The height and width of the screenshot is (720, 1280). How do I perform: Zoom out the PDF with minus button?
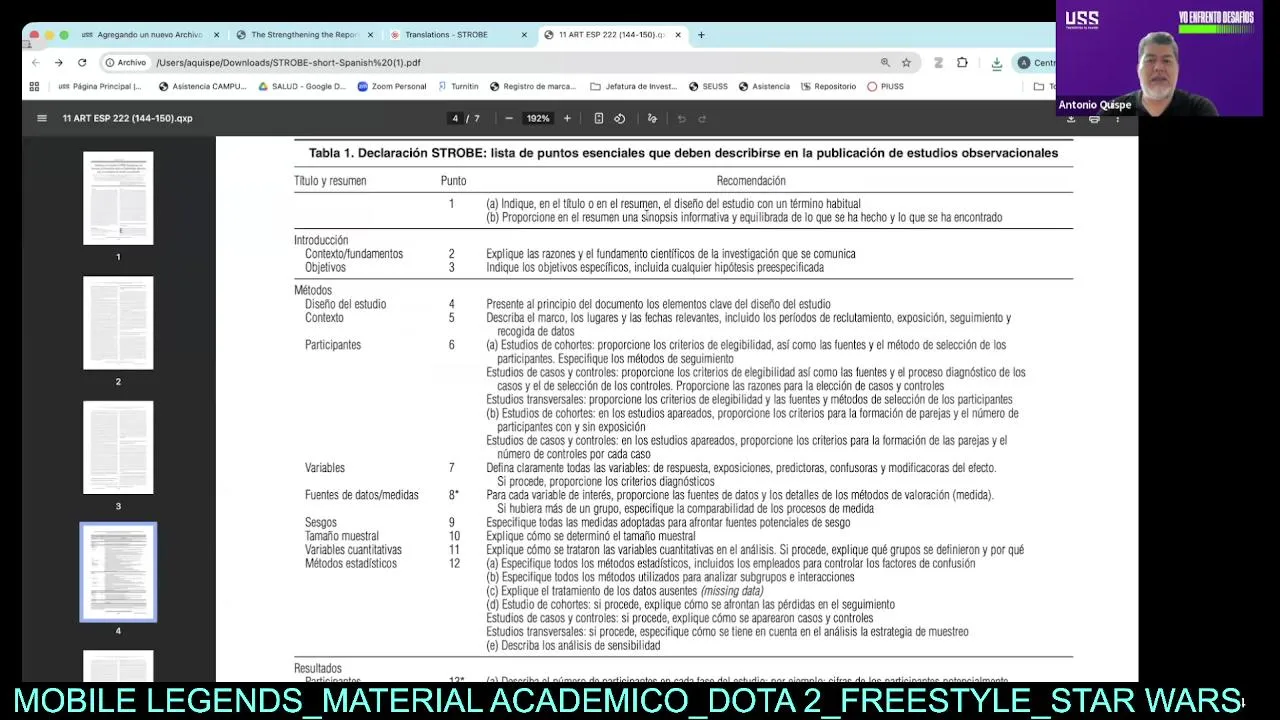point(508,118)
